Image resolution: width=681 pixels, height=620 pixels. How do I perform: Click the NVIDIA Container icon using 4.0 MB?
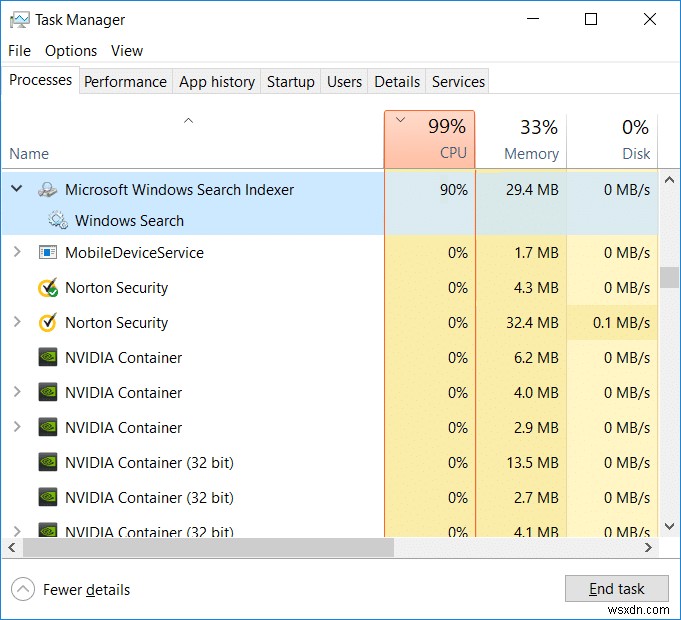(x=48, y=392)
